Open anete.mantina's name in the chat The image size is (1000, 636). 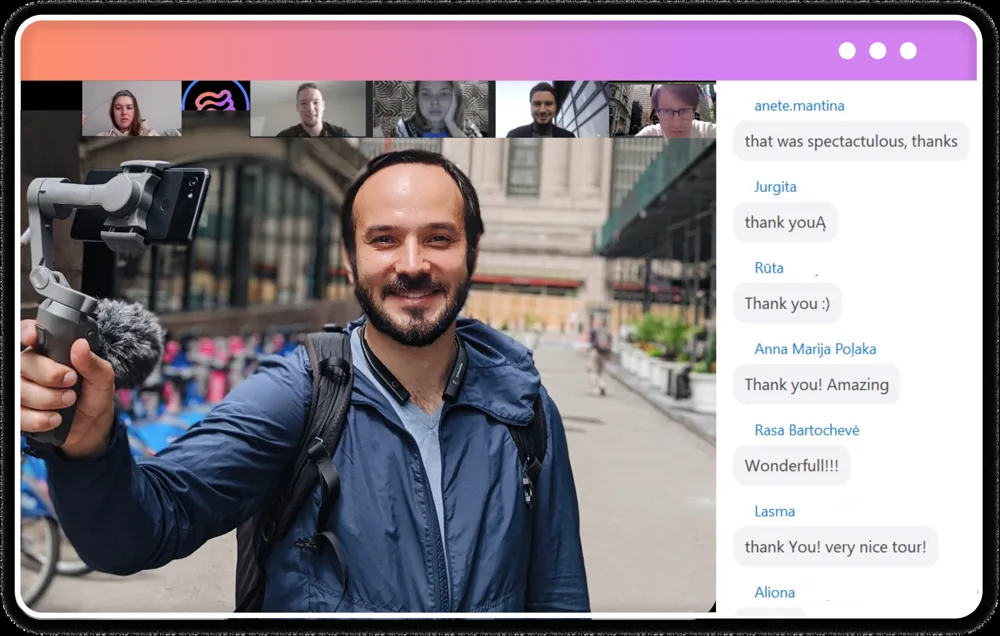click(x=799, y=106)
